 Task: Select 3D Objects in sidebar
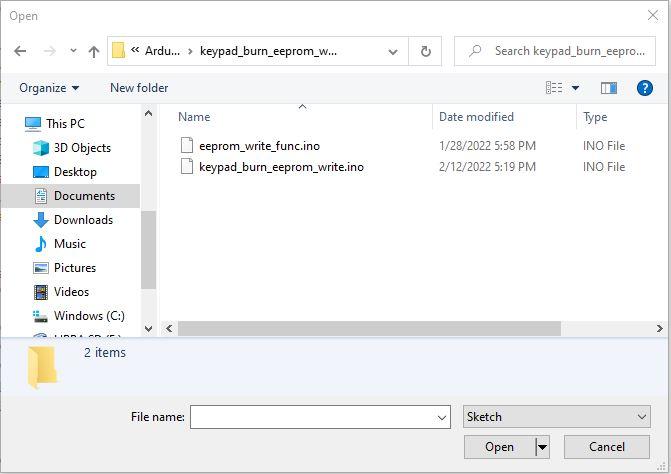coord(82,148)
